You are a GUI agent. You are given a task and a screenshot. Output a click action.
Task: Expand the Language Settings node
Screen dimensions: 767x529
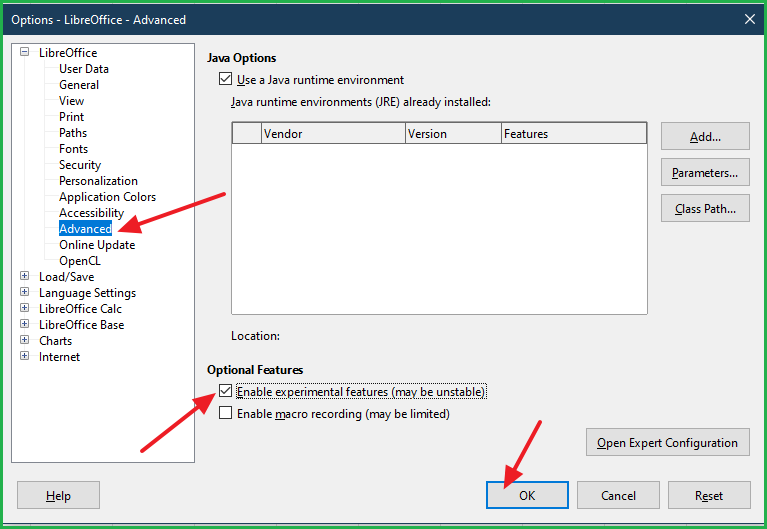[x=25, y=293]
